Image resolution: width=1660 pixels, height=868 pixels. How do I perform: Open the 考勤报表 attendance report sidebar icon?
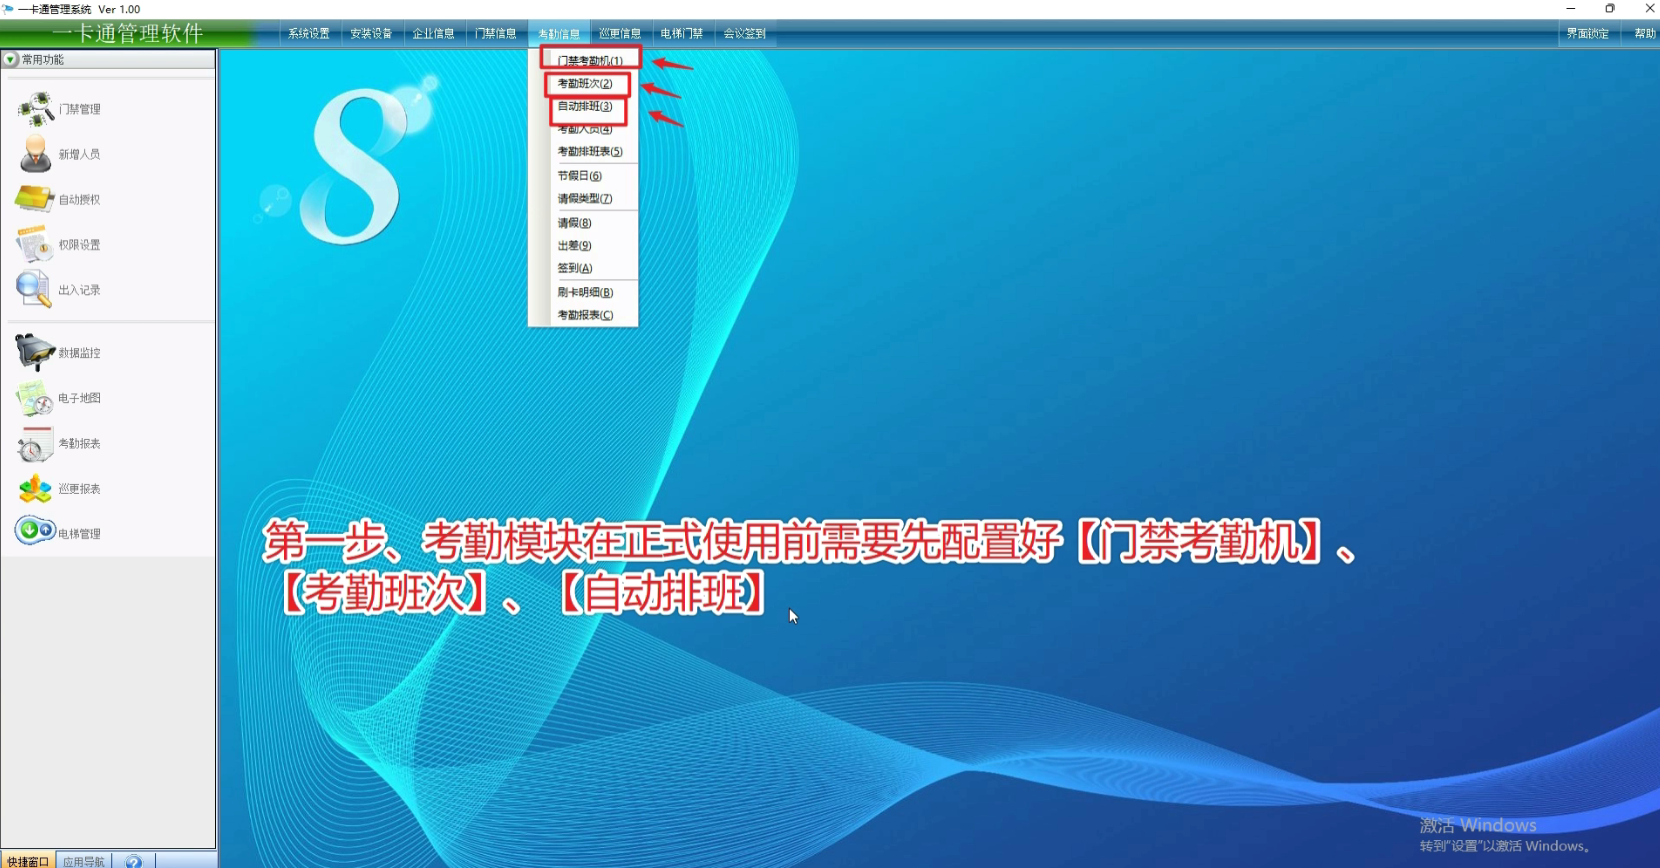click(35, 443)
